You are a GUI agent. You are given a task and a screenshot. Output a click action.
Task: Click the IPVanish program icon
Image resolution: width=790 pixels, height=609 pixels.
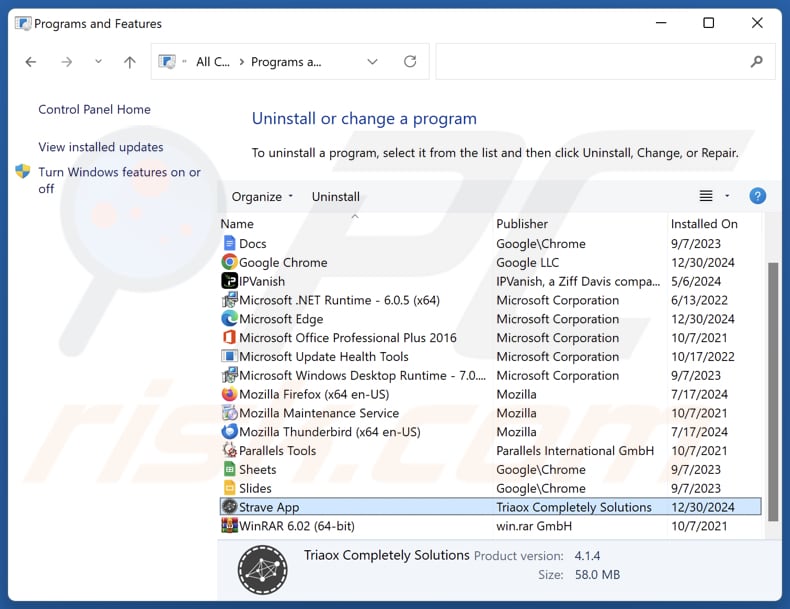[x=229, y=281]
